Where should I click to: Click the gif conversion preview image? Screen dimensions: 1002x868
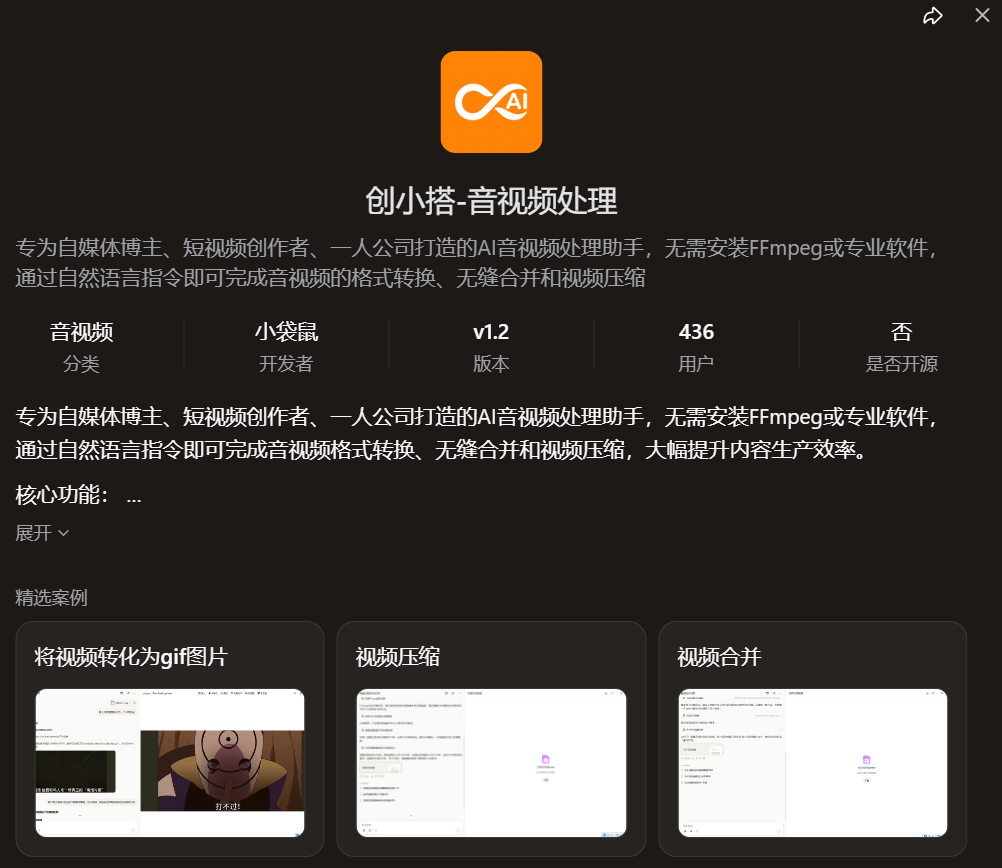click(x=169, y=764)
